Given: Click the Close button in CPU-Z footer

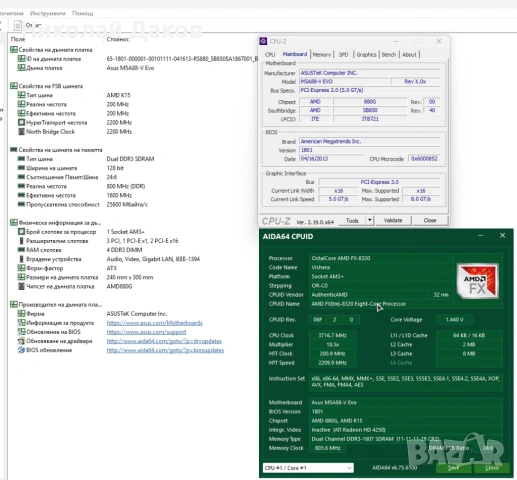Looking at the screenshot, I should tap(430, 220).
